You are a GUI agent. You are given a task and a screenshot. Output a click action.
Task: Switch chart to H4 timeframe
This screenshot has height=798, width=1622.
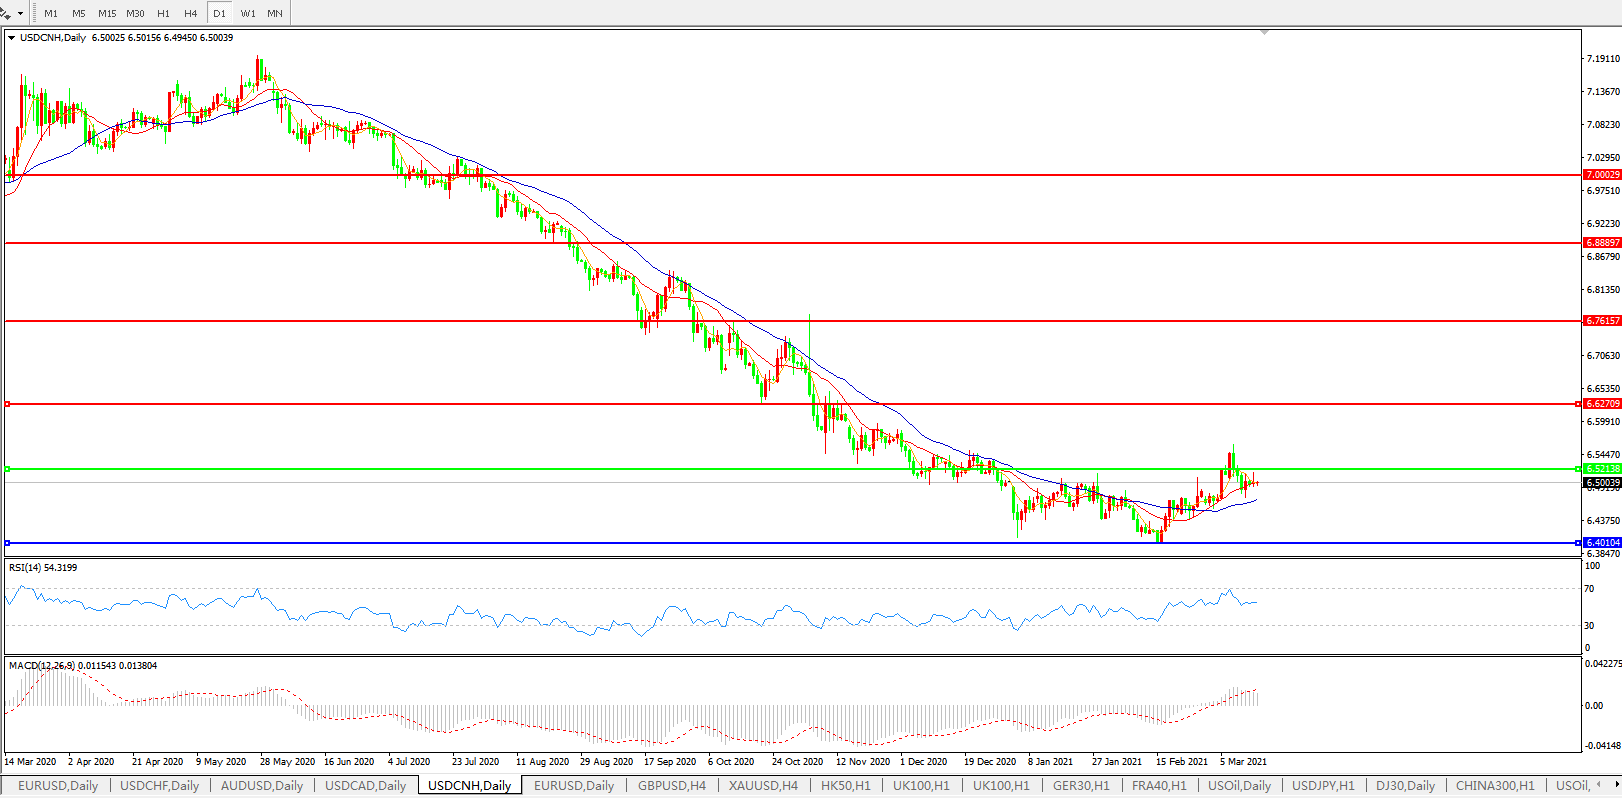(191, 13)
